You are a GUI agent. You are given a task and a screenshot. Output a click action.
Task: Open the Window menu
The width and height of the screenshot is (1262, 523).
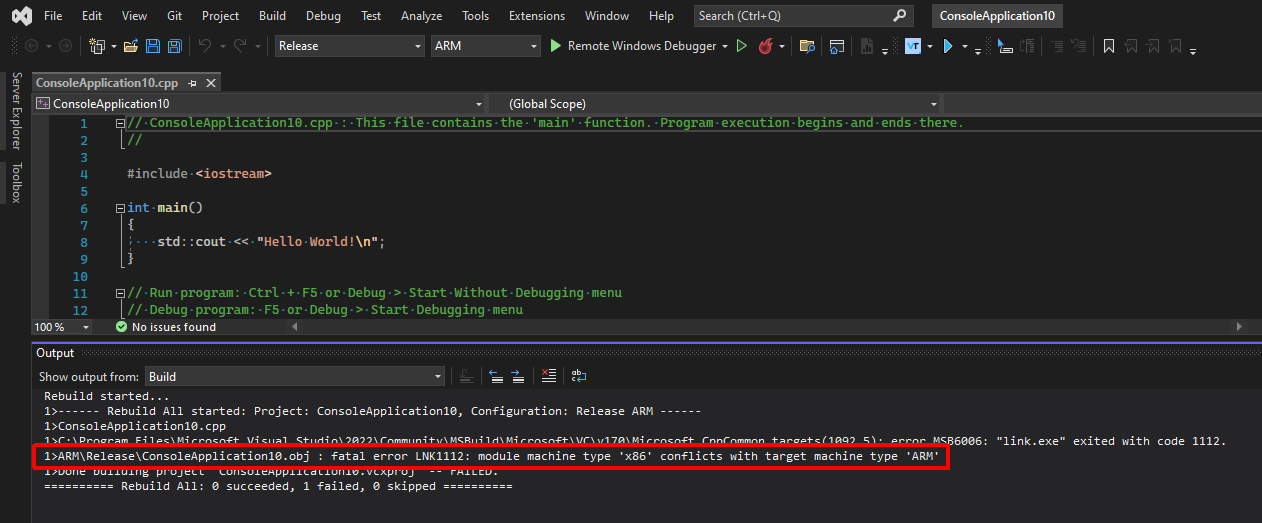coord(607,16)
